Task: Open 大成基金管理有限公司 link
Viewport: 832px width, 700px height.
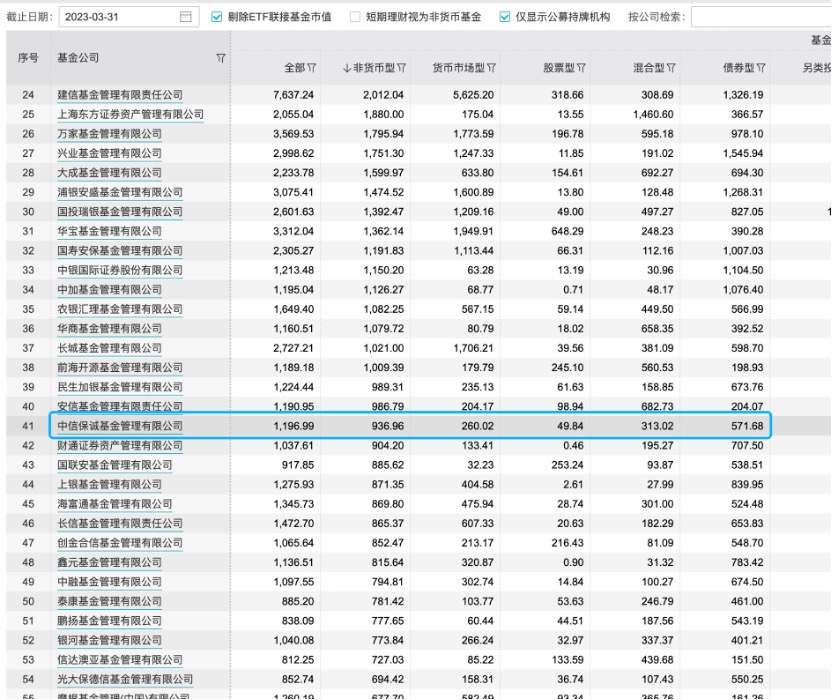Action: [x=109, y=172]
